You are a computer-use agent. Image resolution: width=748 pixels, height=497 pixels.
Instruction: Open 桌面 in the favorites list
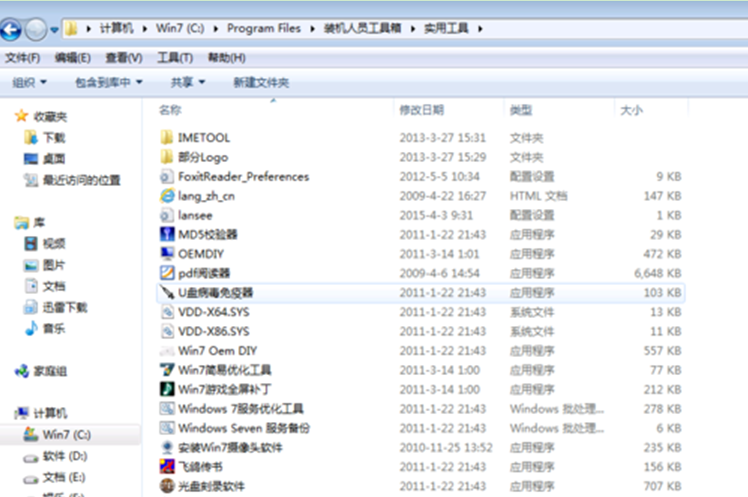pos(54,159)
